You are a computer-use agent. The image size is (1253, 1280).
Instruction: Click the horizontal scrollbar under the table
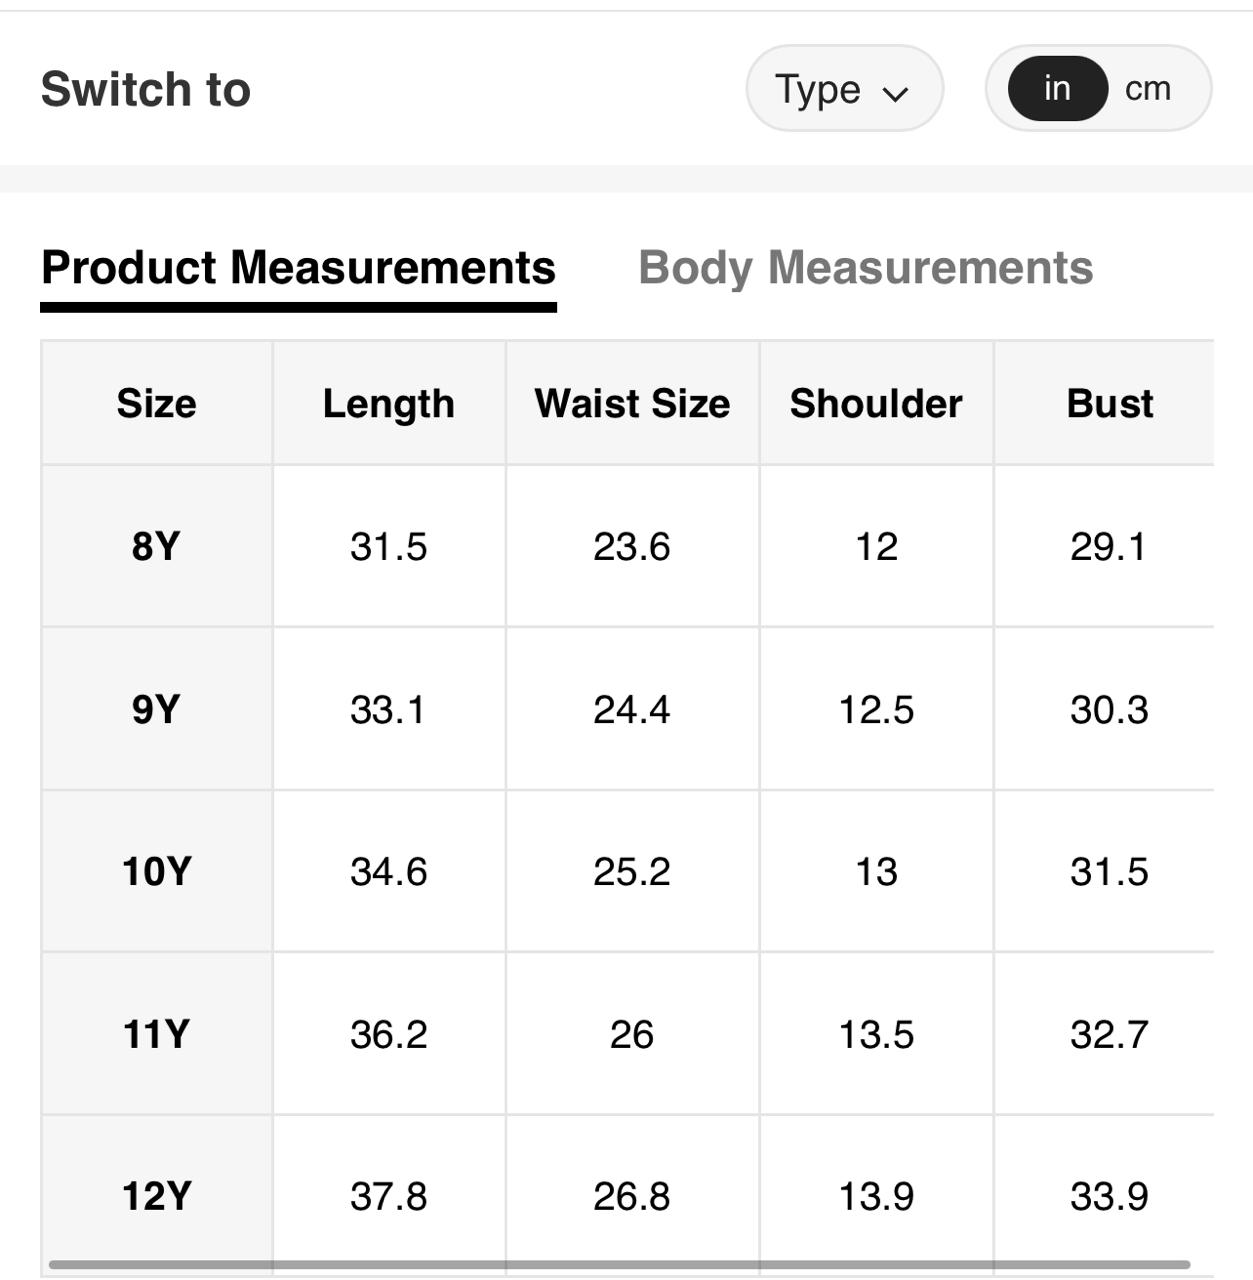(619, 1265)
